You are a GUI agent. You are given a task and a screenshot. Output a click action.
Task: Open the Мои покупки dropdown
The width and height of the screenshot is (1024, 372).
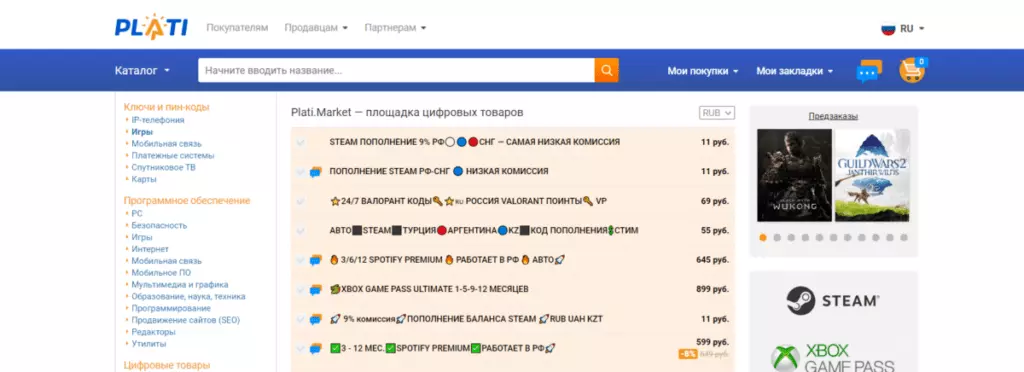(703, 71)
